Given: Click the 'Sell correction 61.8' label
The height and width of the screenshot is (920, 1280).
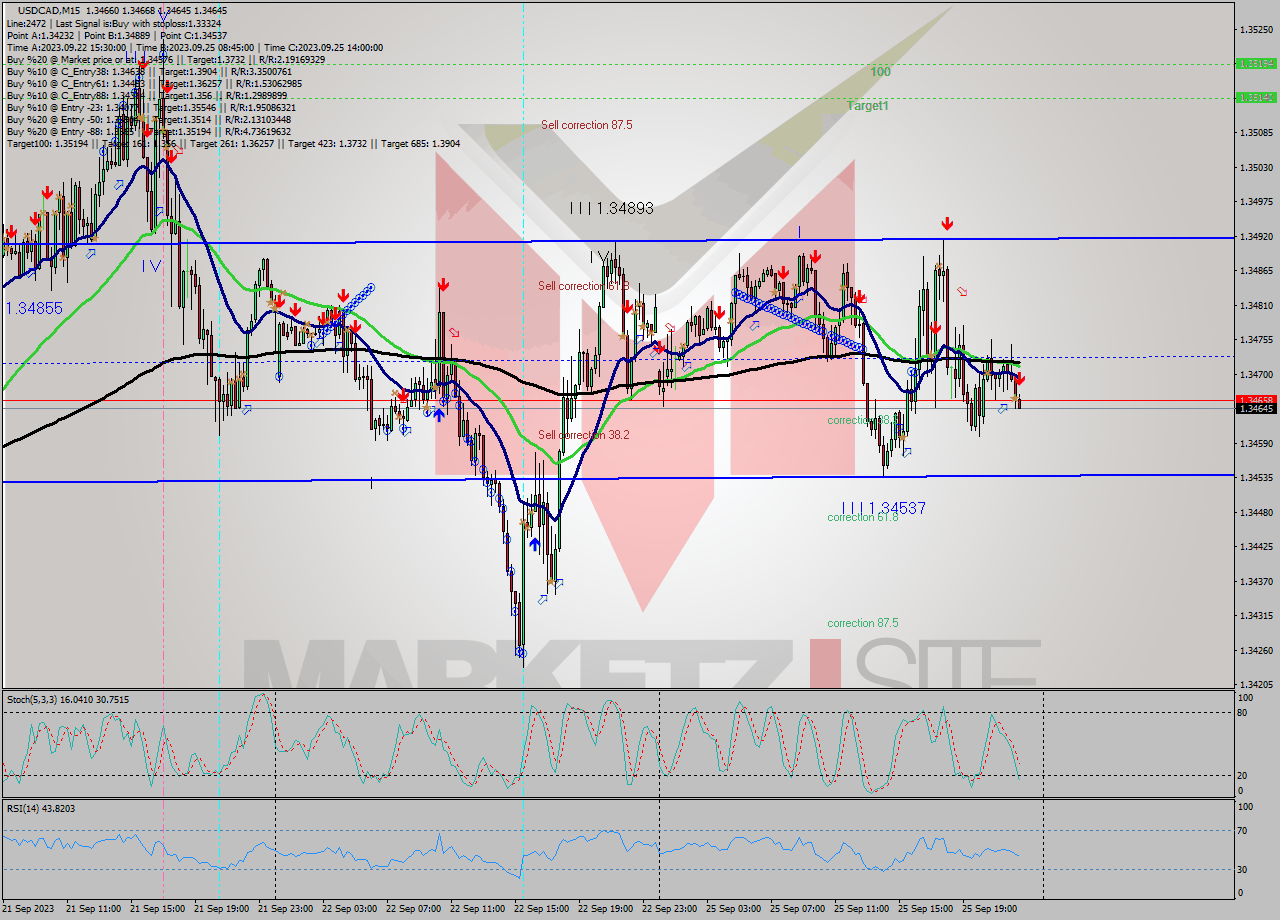Looking at the screenshot, I should (x=583, y=286).
